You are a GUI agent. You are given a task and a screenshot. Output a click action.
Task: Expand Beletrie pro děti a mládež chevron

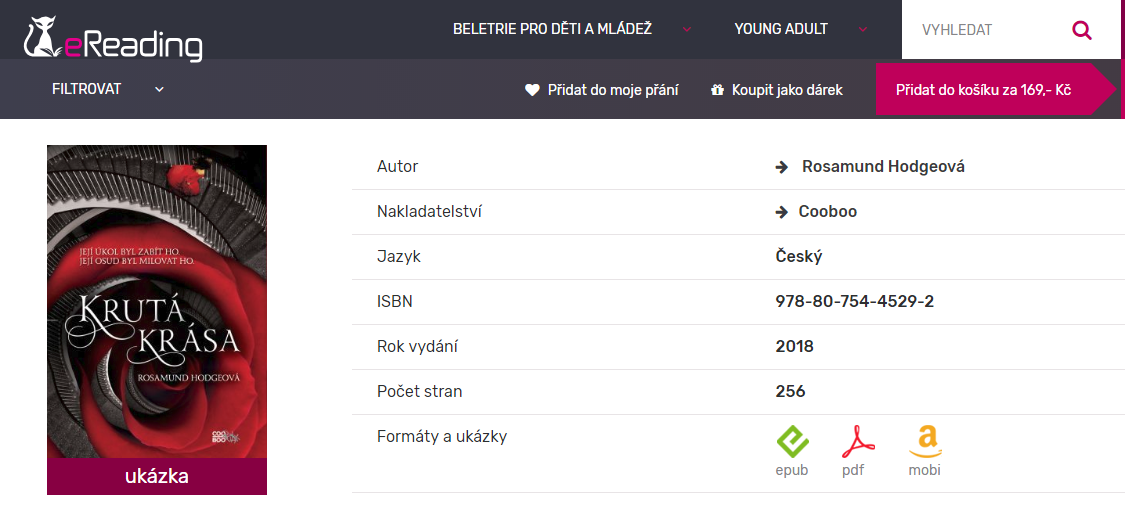[687, 29]
